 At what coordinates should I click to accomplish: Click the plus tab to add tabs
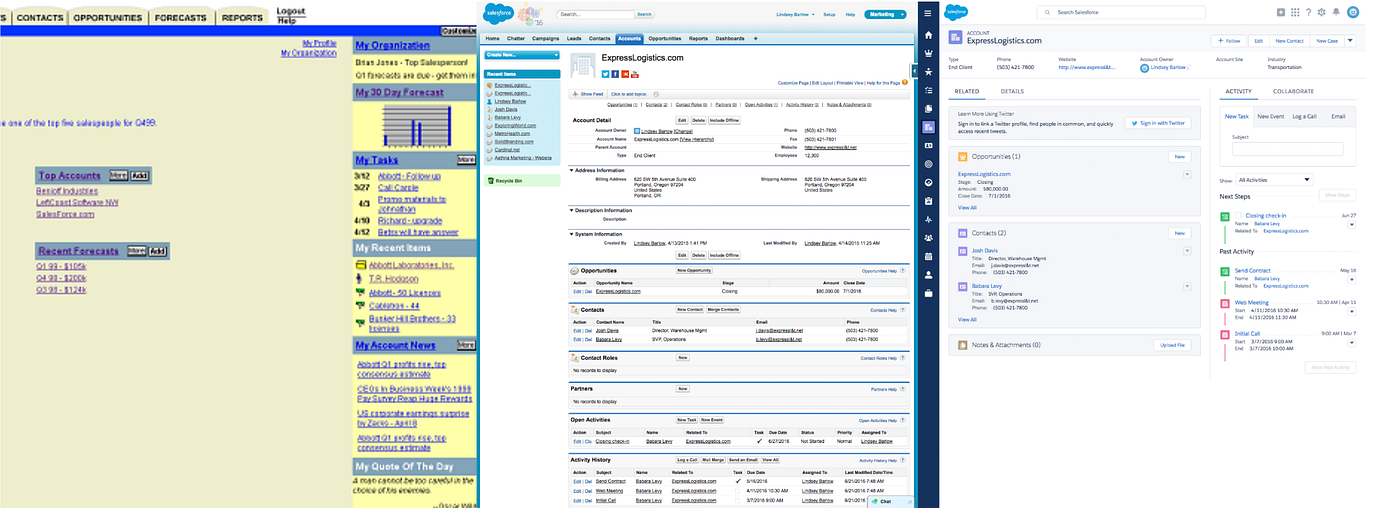[x=755, y=38]
